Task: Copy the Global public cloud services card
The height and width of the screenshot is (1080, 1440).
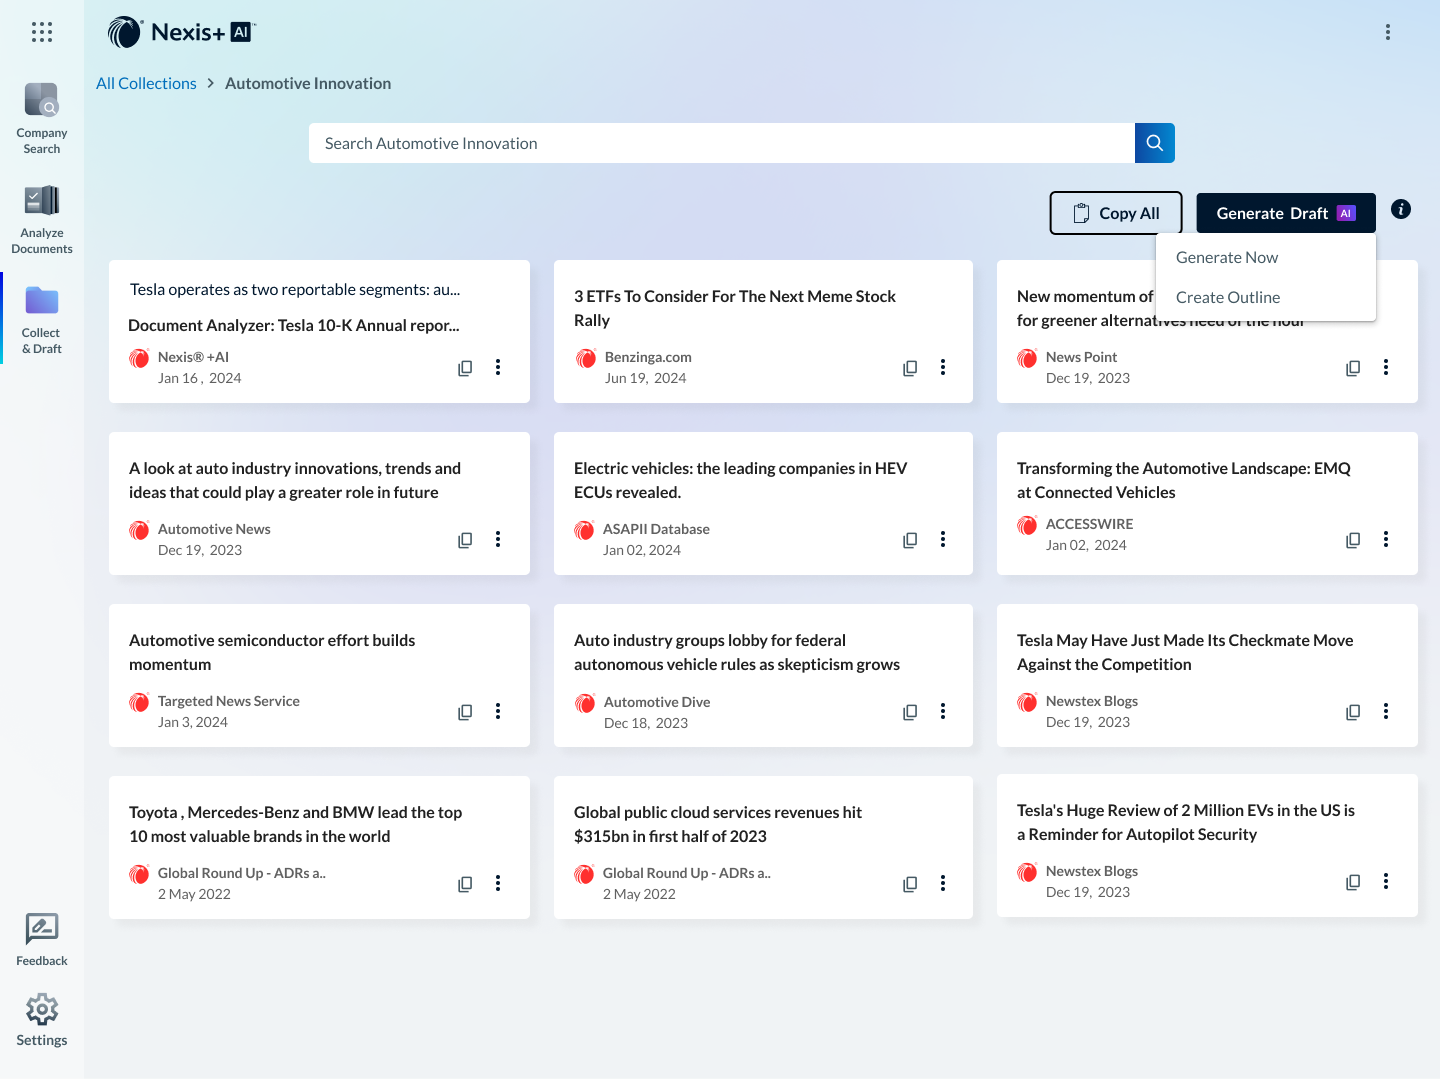Action: point(910,884)
